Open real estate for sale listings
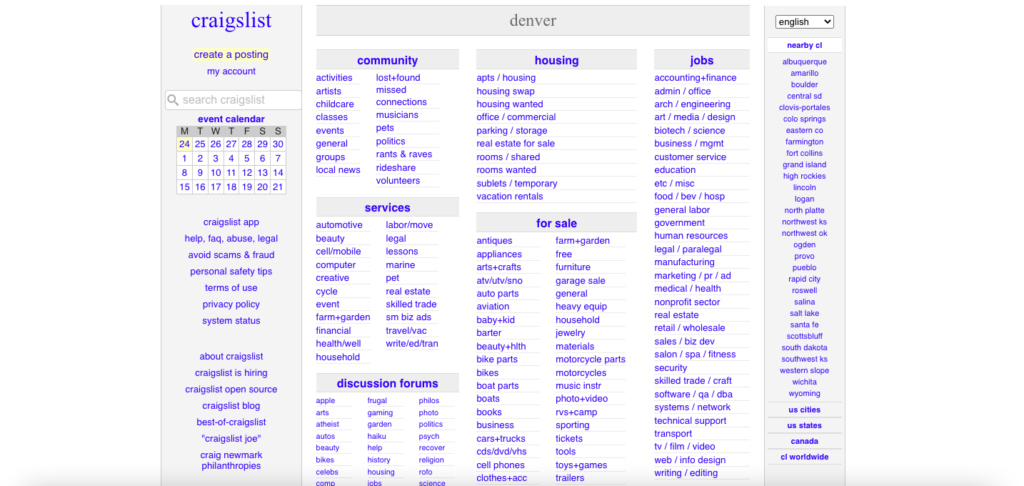Viewport: 1024px width, 486px height. [515, 144]
